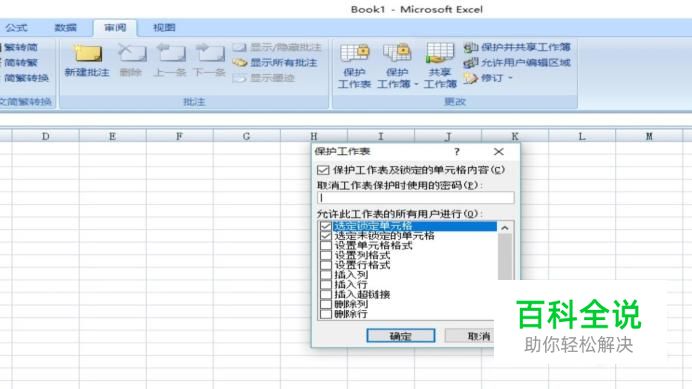Screen dimensions: 692x389
Task: Click the Cancel (取消) button
Action: pos(470,336)
